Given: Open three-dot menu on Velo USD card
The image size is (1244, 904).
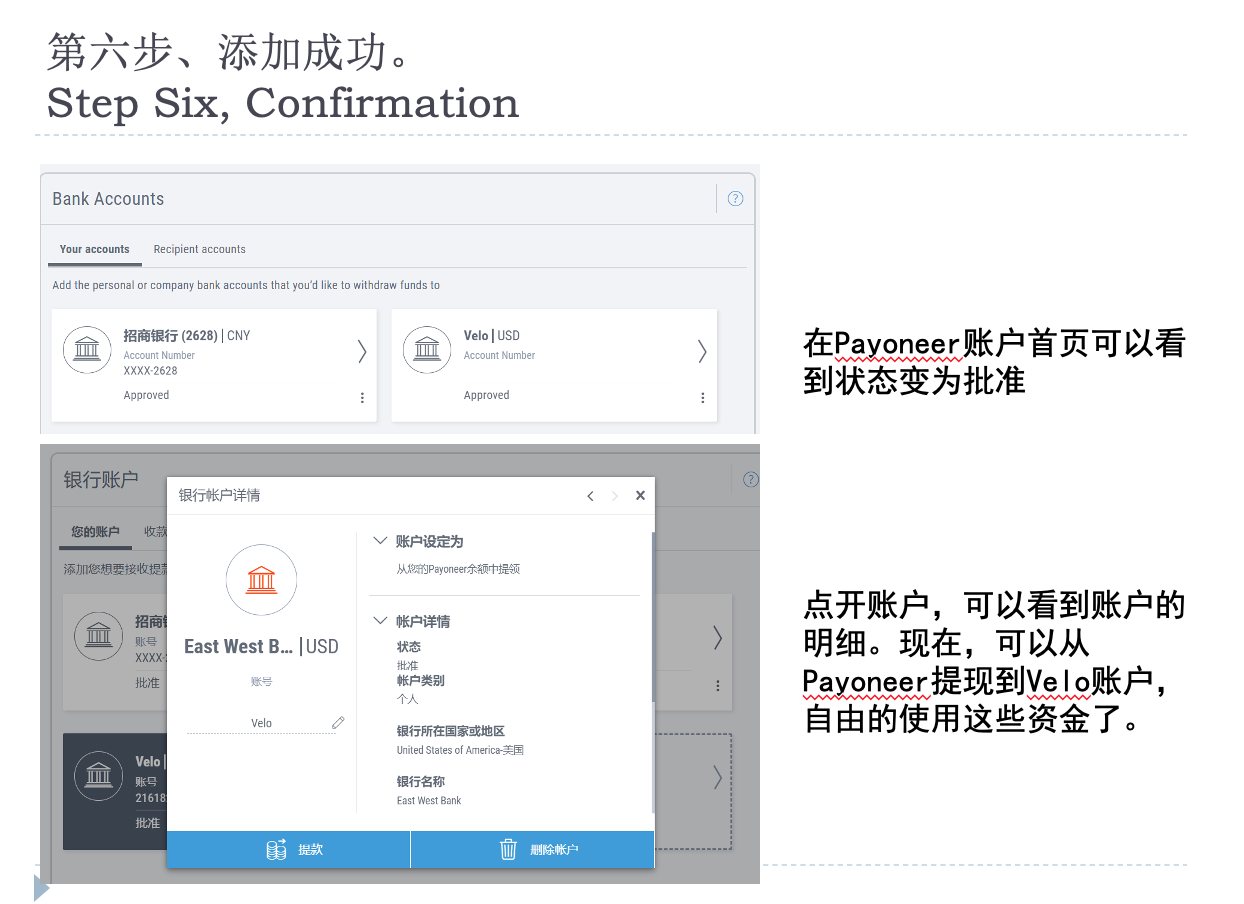Looking at the screenshot, I should tap(702, 398).
